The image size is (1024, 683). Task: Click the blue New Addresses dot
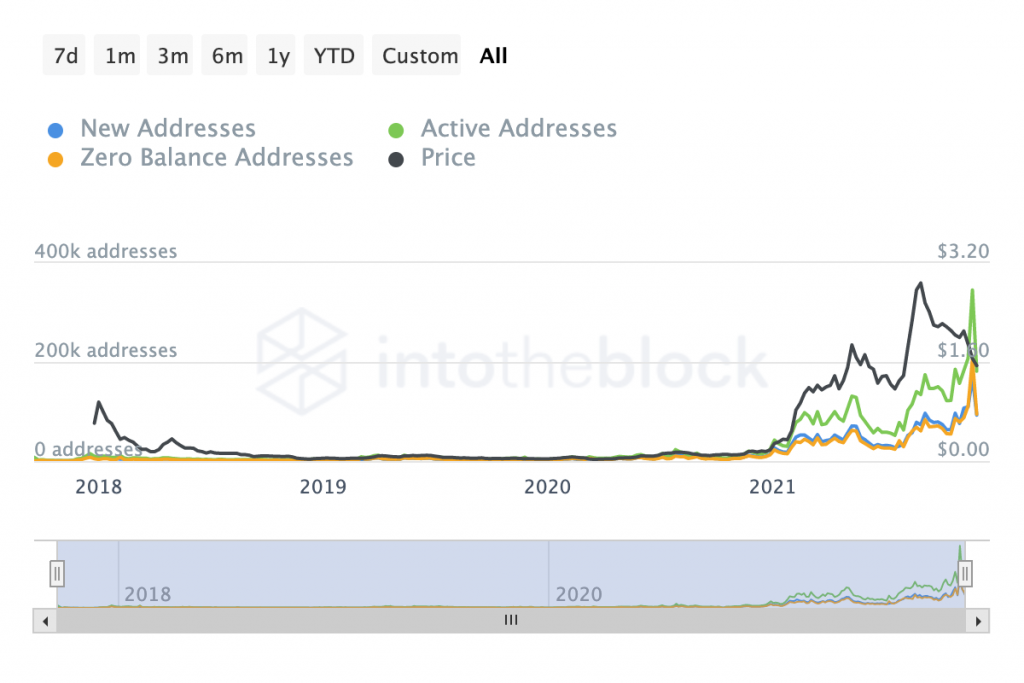57,130
